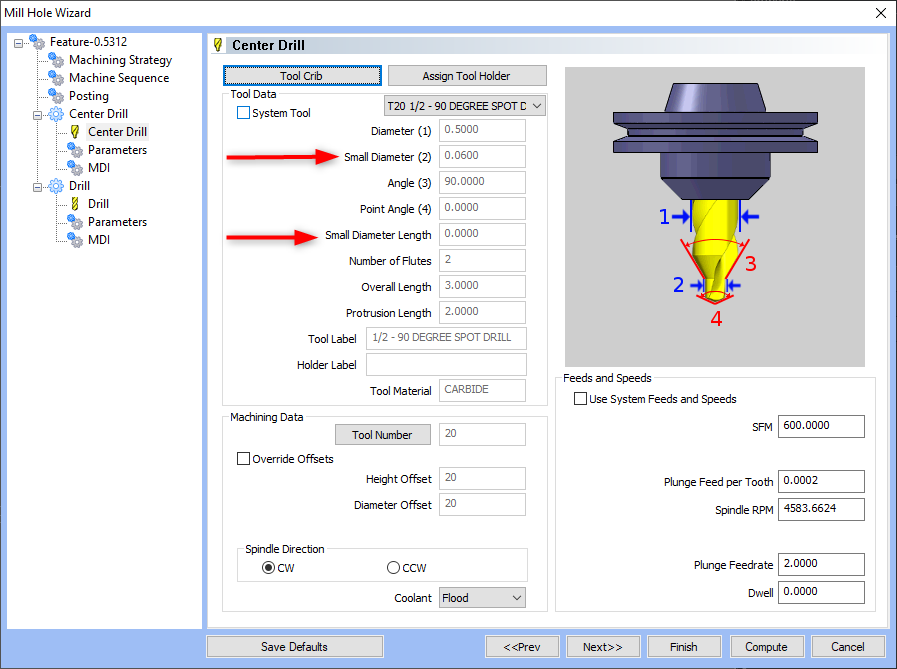Image resolution: width=897 pixels, height=669 pixels.
Task: Collapse the Feature-0.5312 tree node
Action: tap(18, 43)
